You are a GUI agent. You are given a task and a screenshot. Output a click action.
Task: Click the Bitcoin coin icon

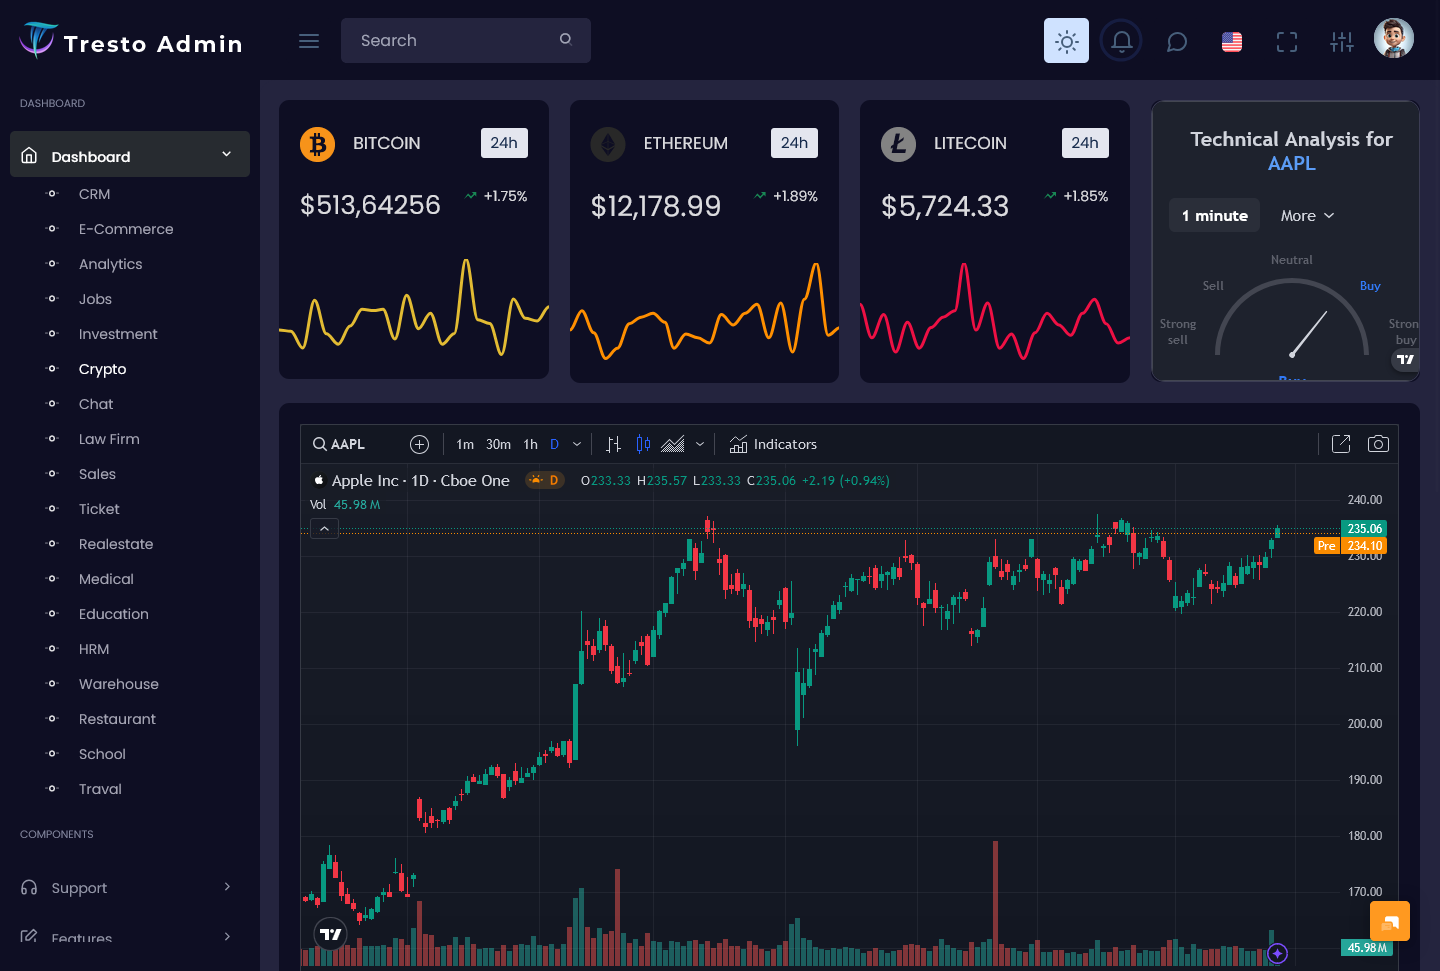click(x=317, y=144)
